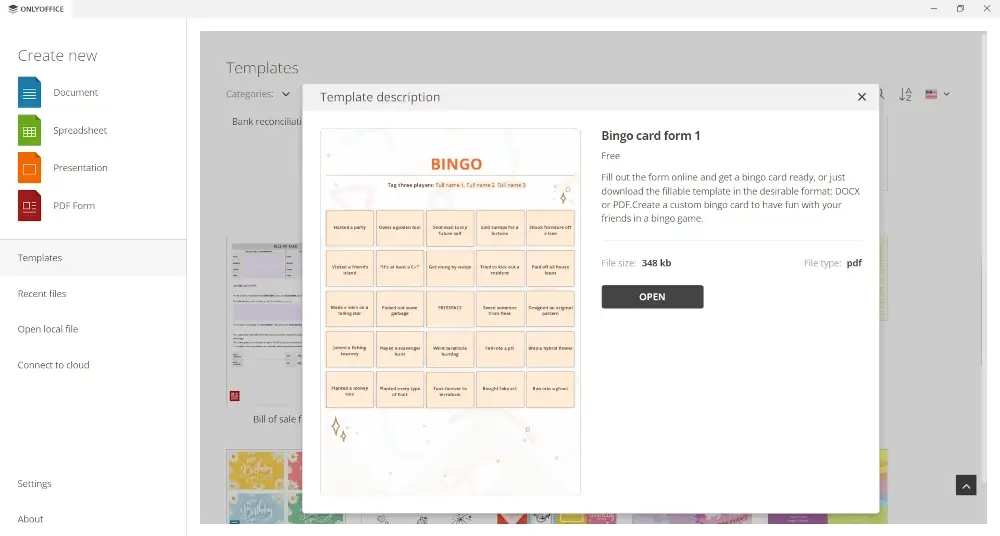Open the language dropdown arrow
This screenshot has width=1000, height=536.
[946, 94]
